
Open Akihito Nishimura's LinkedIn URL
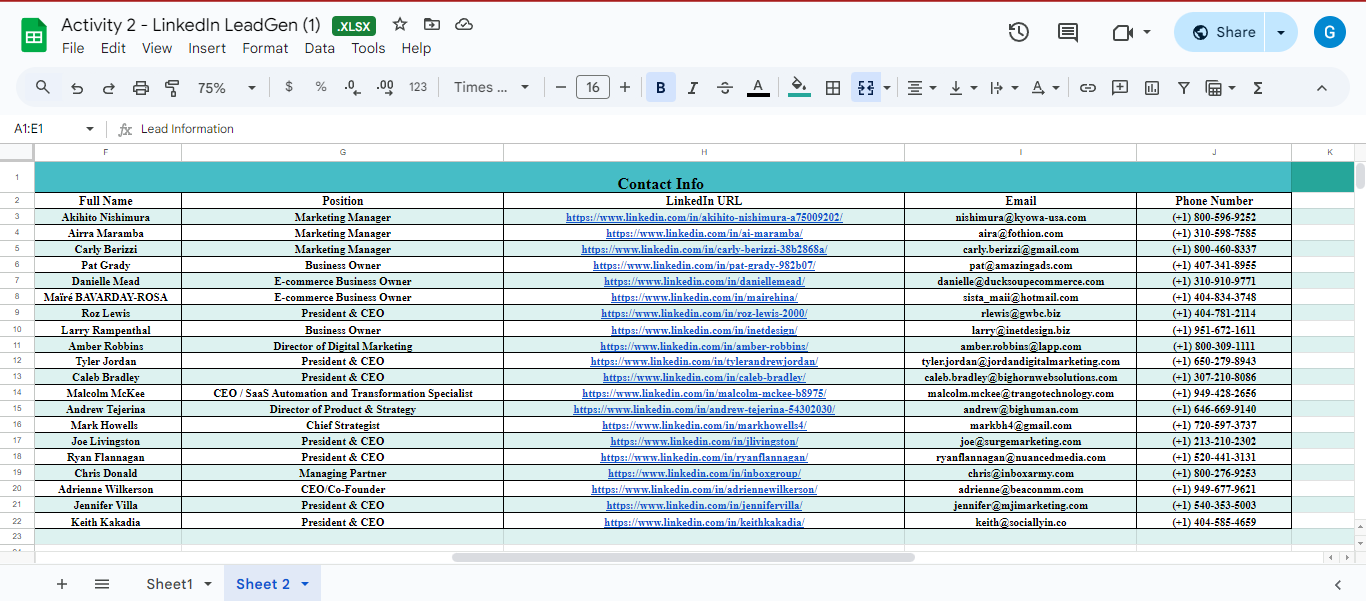tap(704, 217)
